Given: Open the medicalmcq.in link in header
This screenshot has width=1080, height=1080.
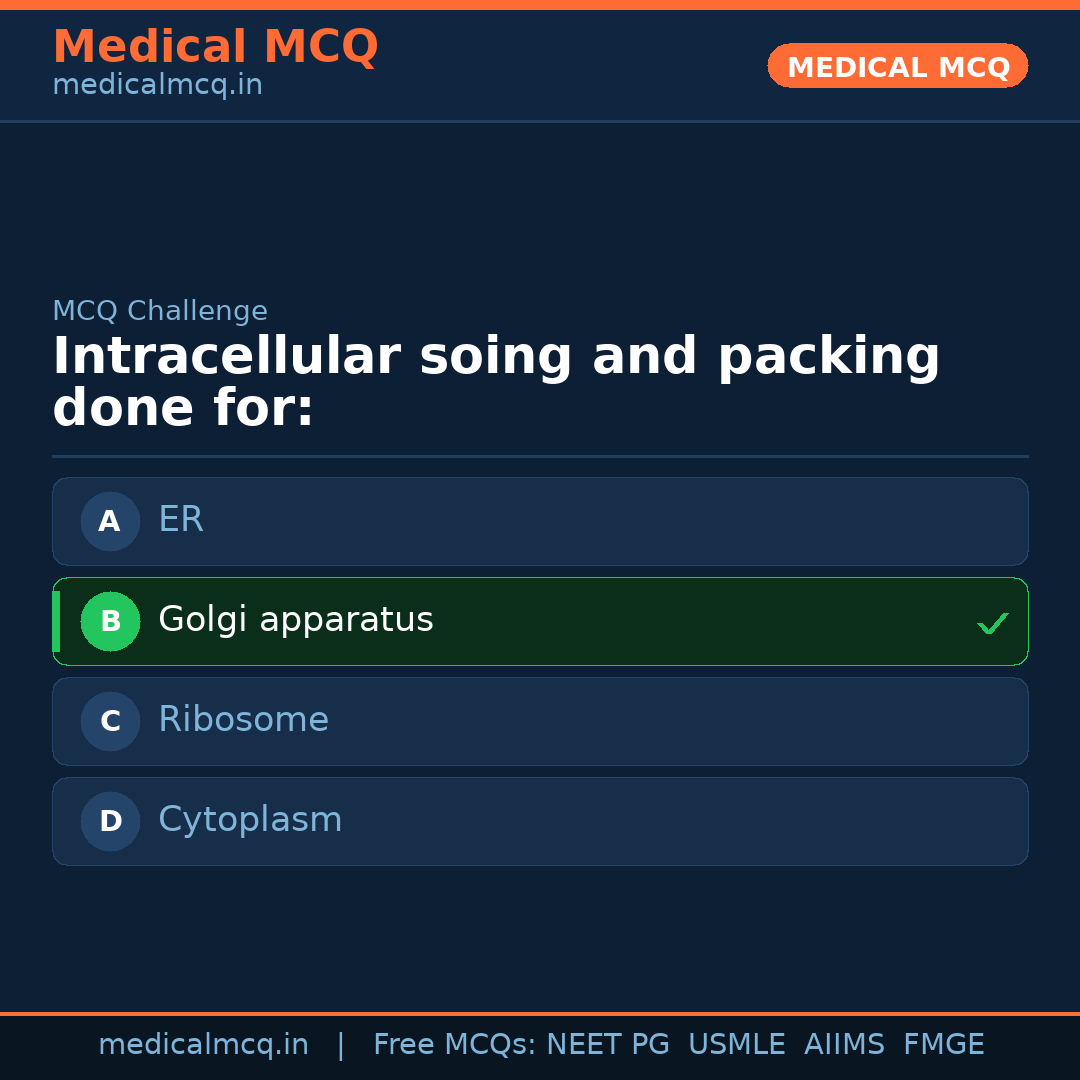Looking at the screenshot, I should pos(157,85).
